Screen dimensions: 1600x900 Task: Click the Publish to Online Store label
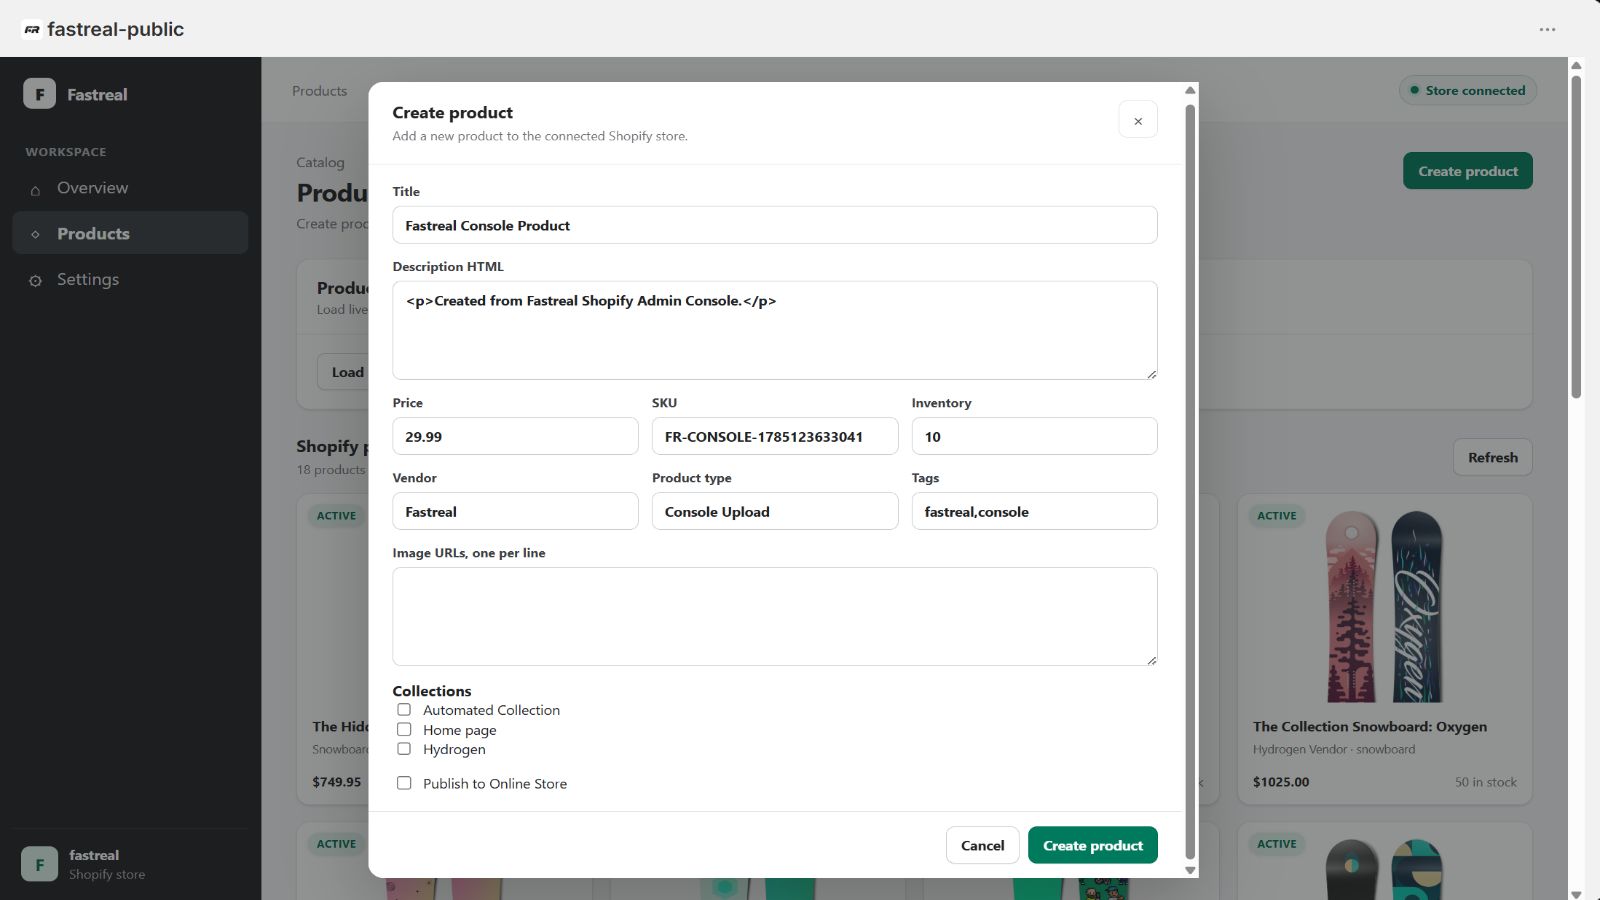[x=494, y=783]
